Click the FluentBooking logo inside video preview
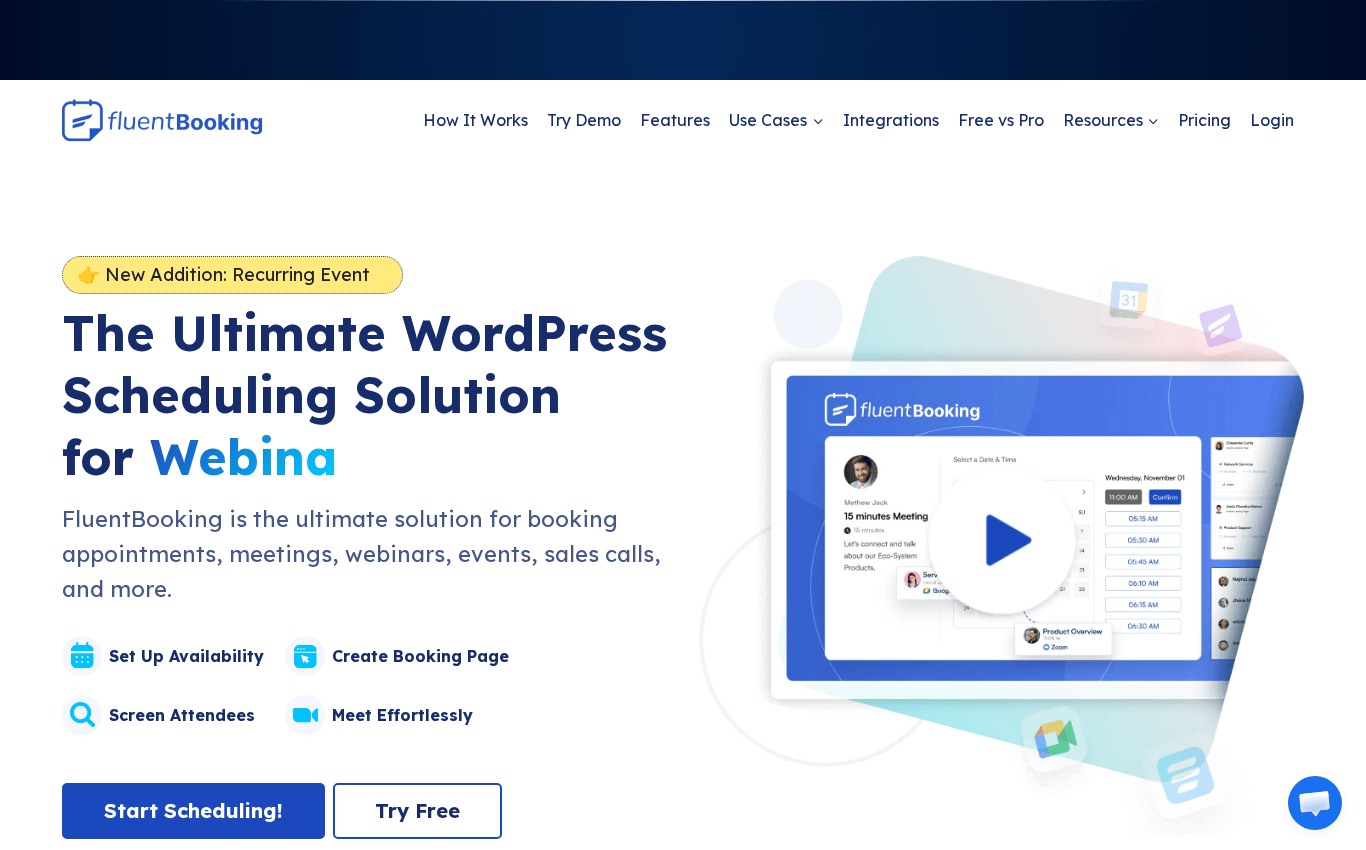 [902, 410]
